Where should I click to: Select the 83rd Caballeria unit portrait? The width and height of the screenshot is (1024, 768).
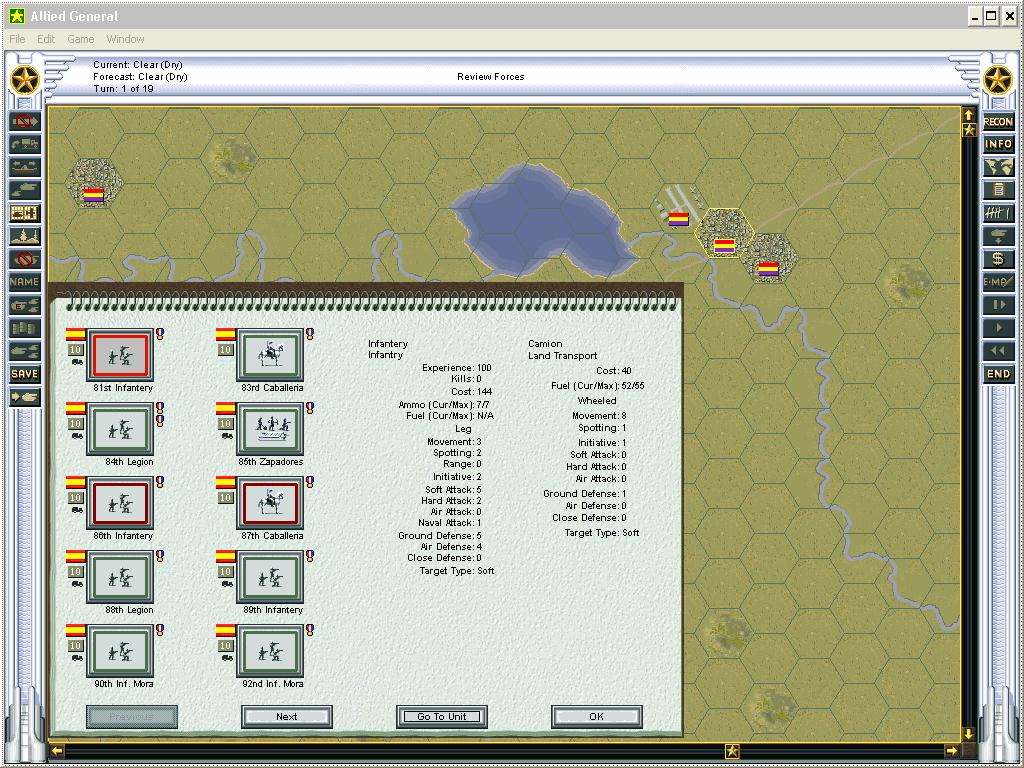[270, 355]
